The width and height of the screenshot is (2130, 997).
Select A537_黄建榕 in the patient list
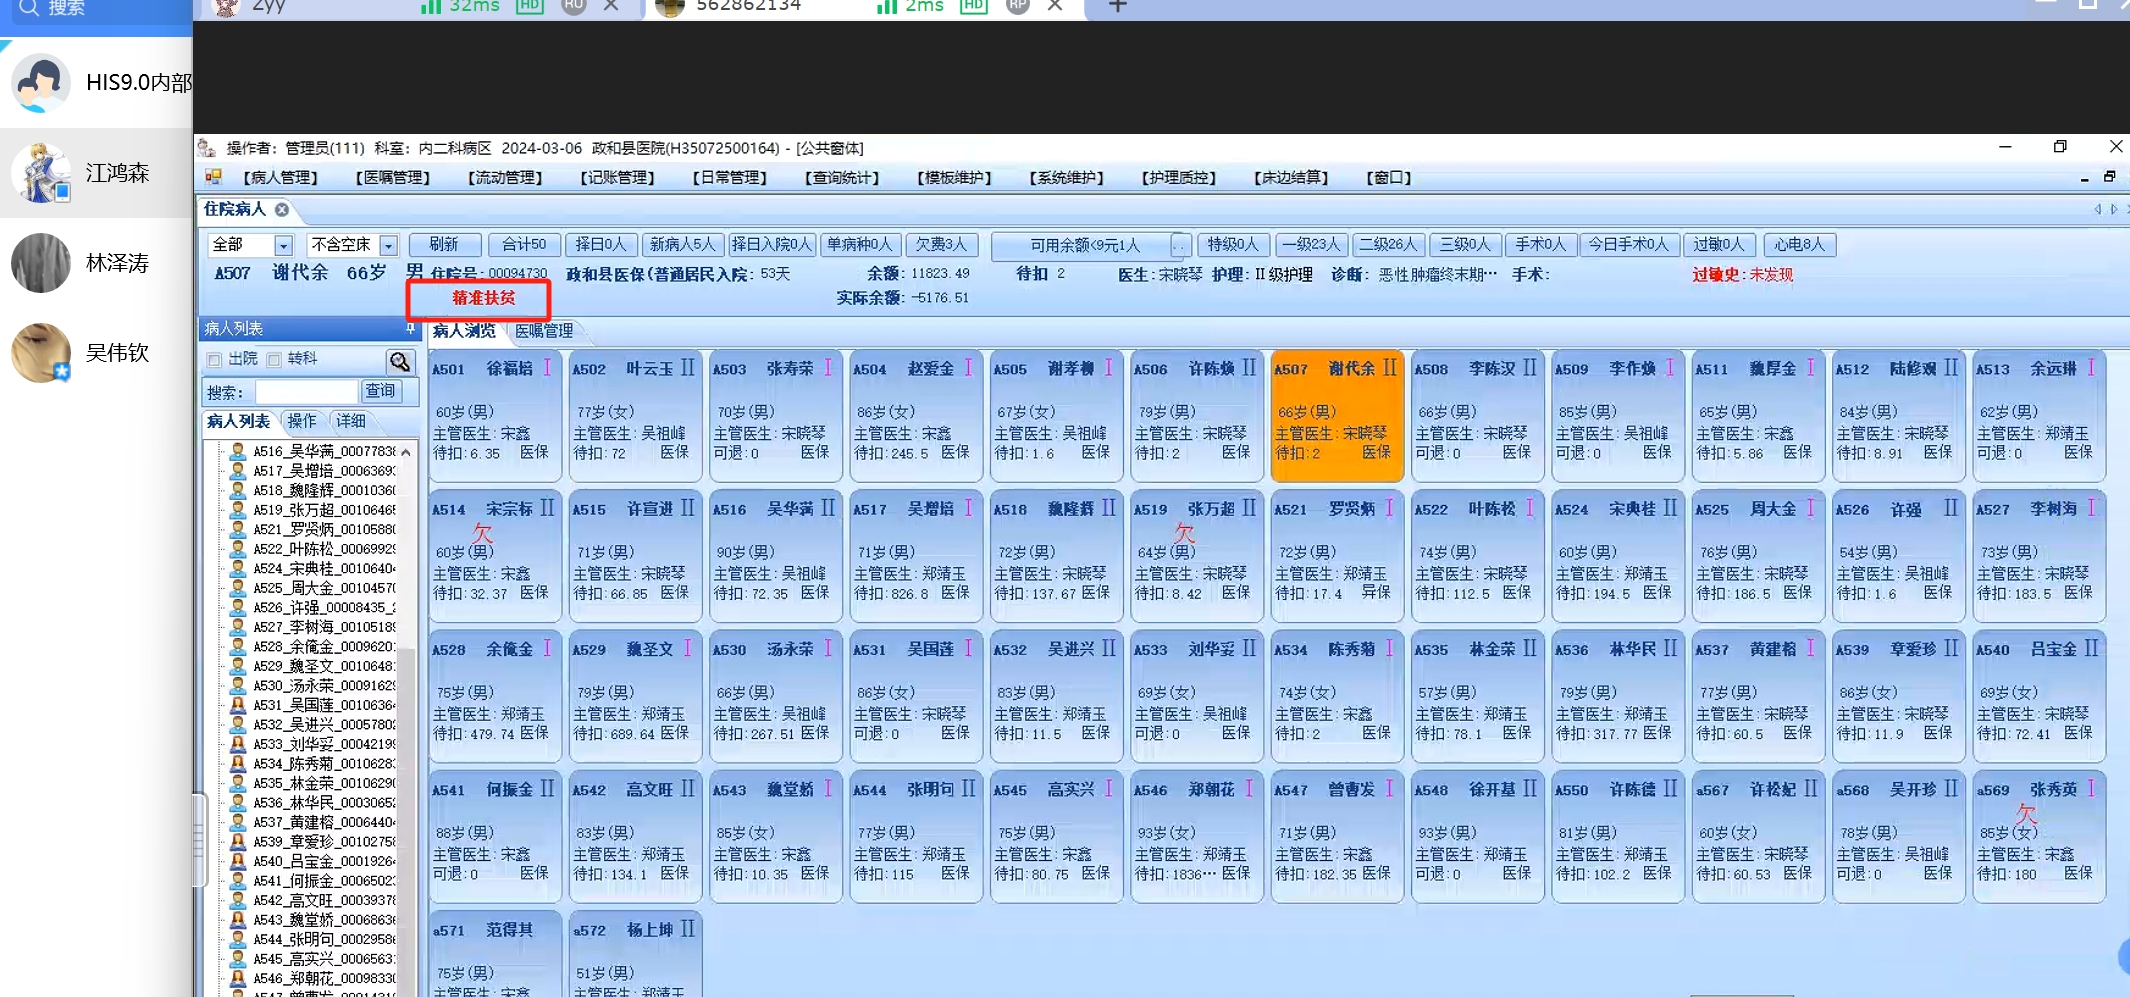(325, 822)
